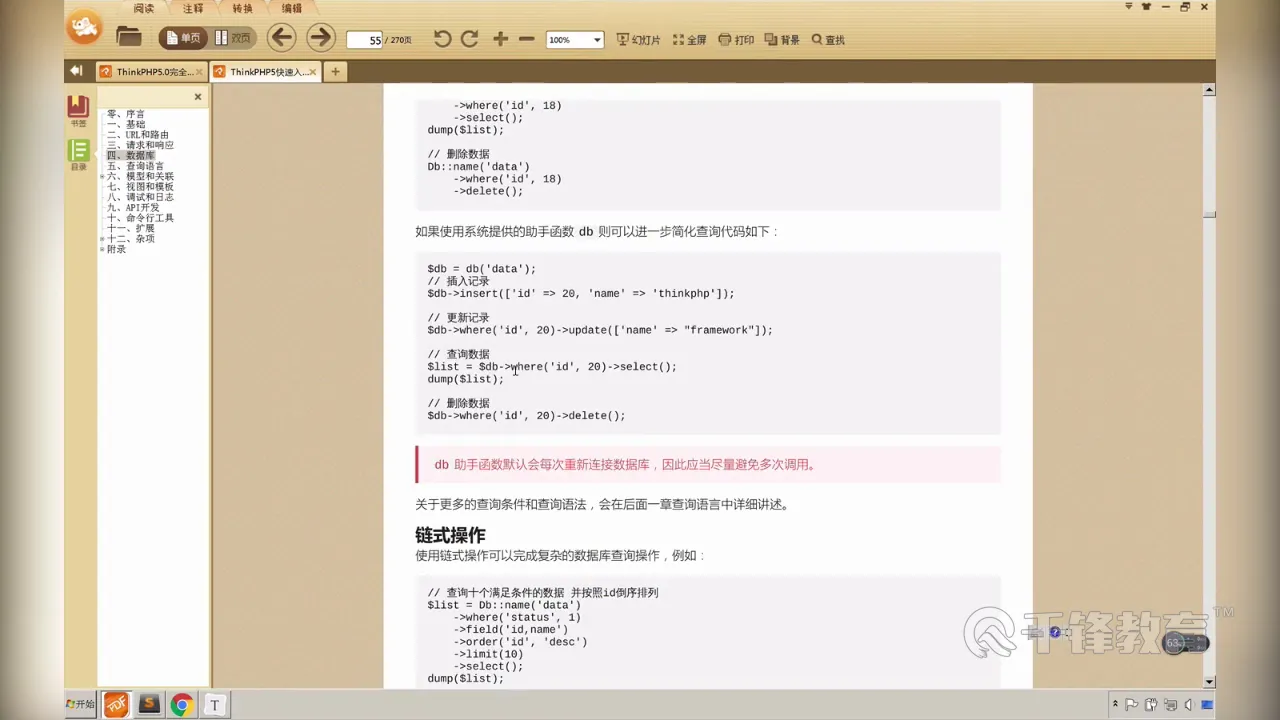Image resolution: width=1280 pixels, height=720 pixels.
Task: Print the document (打印)
Action: (737, 40)
